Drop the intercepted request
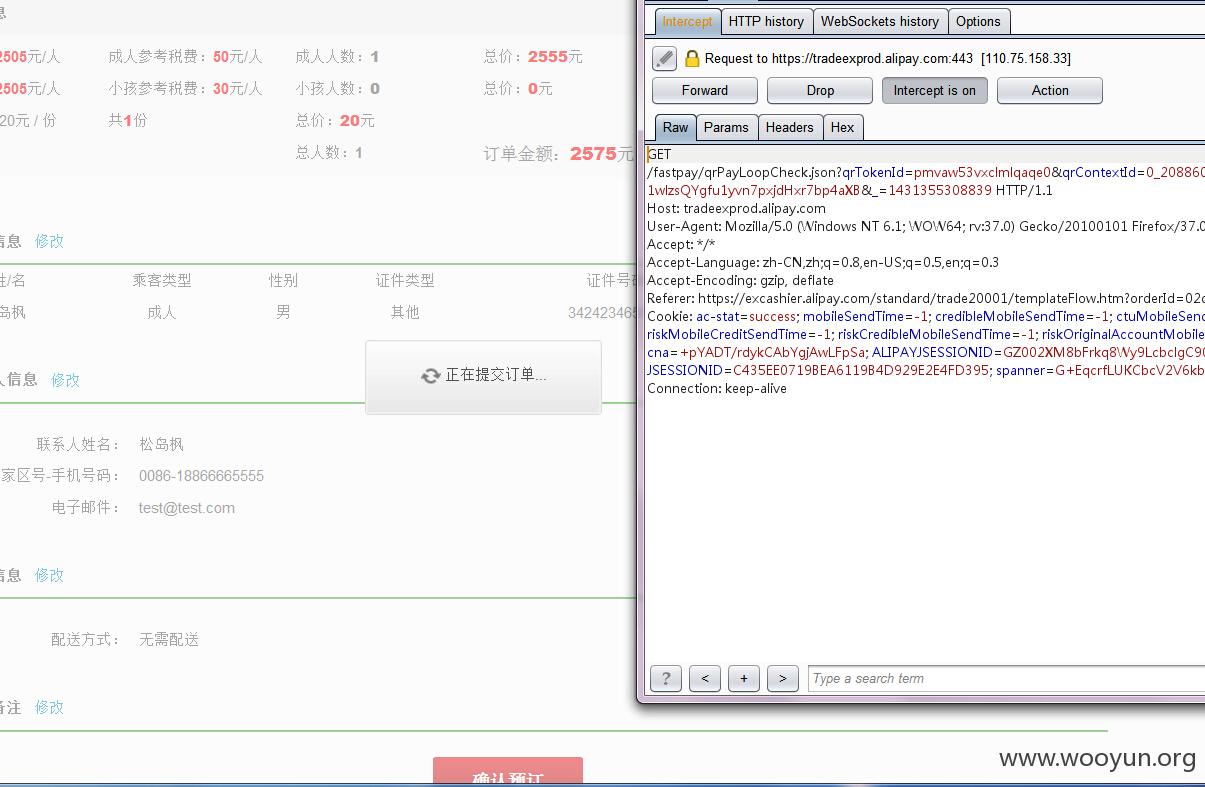1205x787 pixels. click(820, 90)
